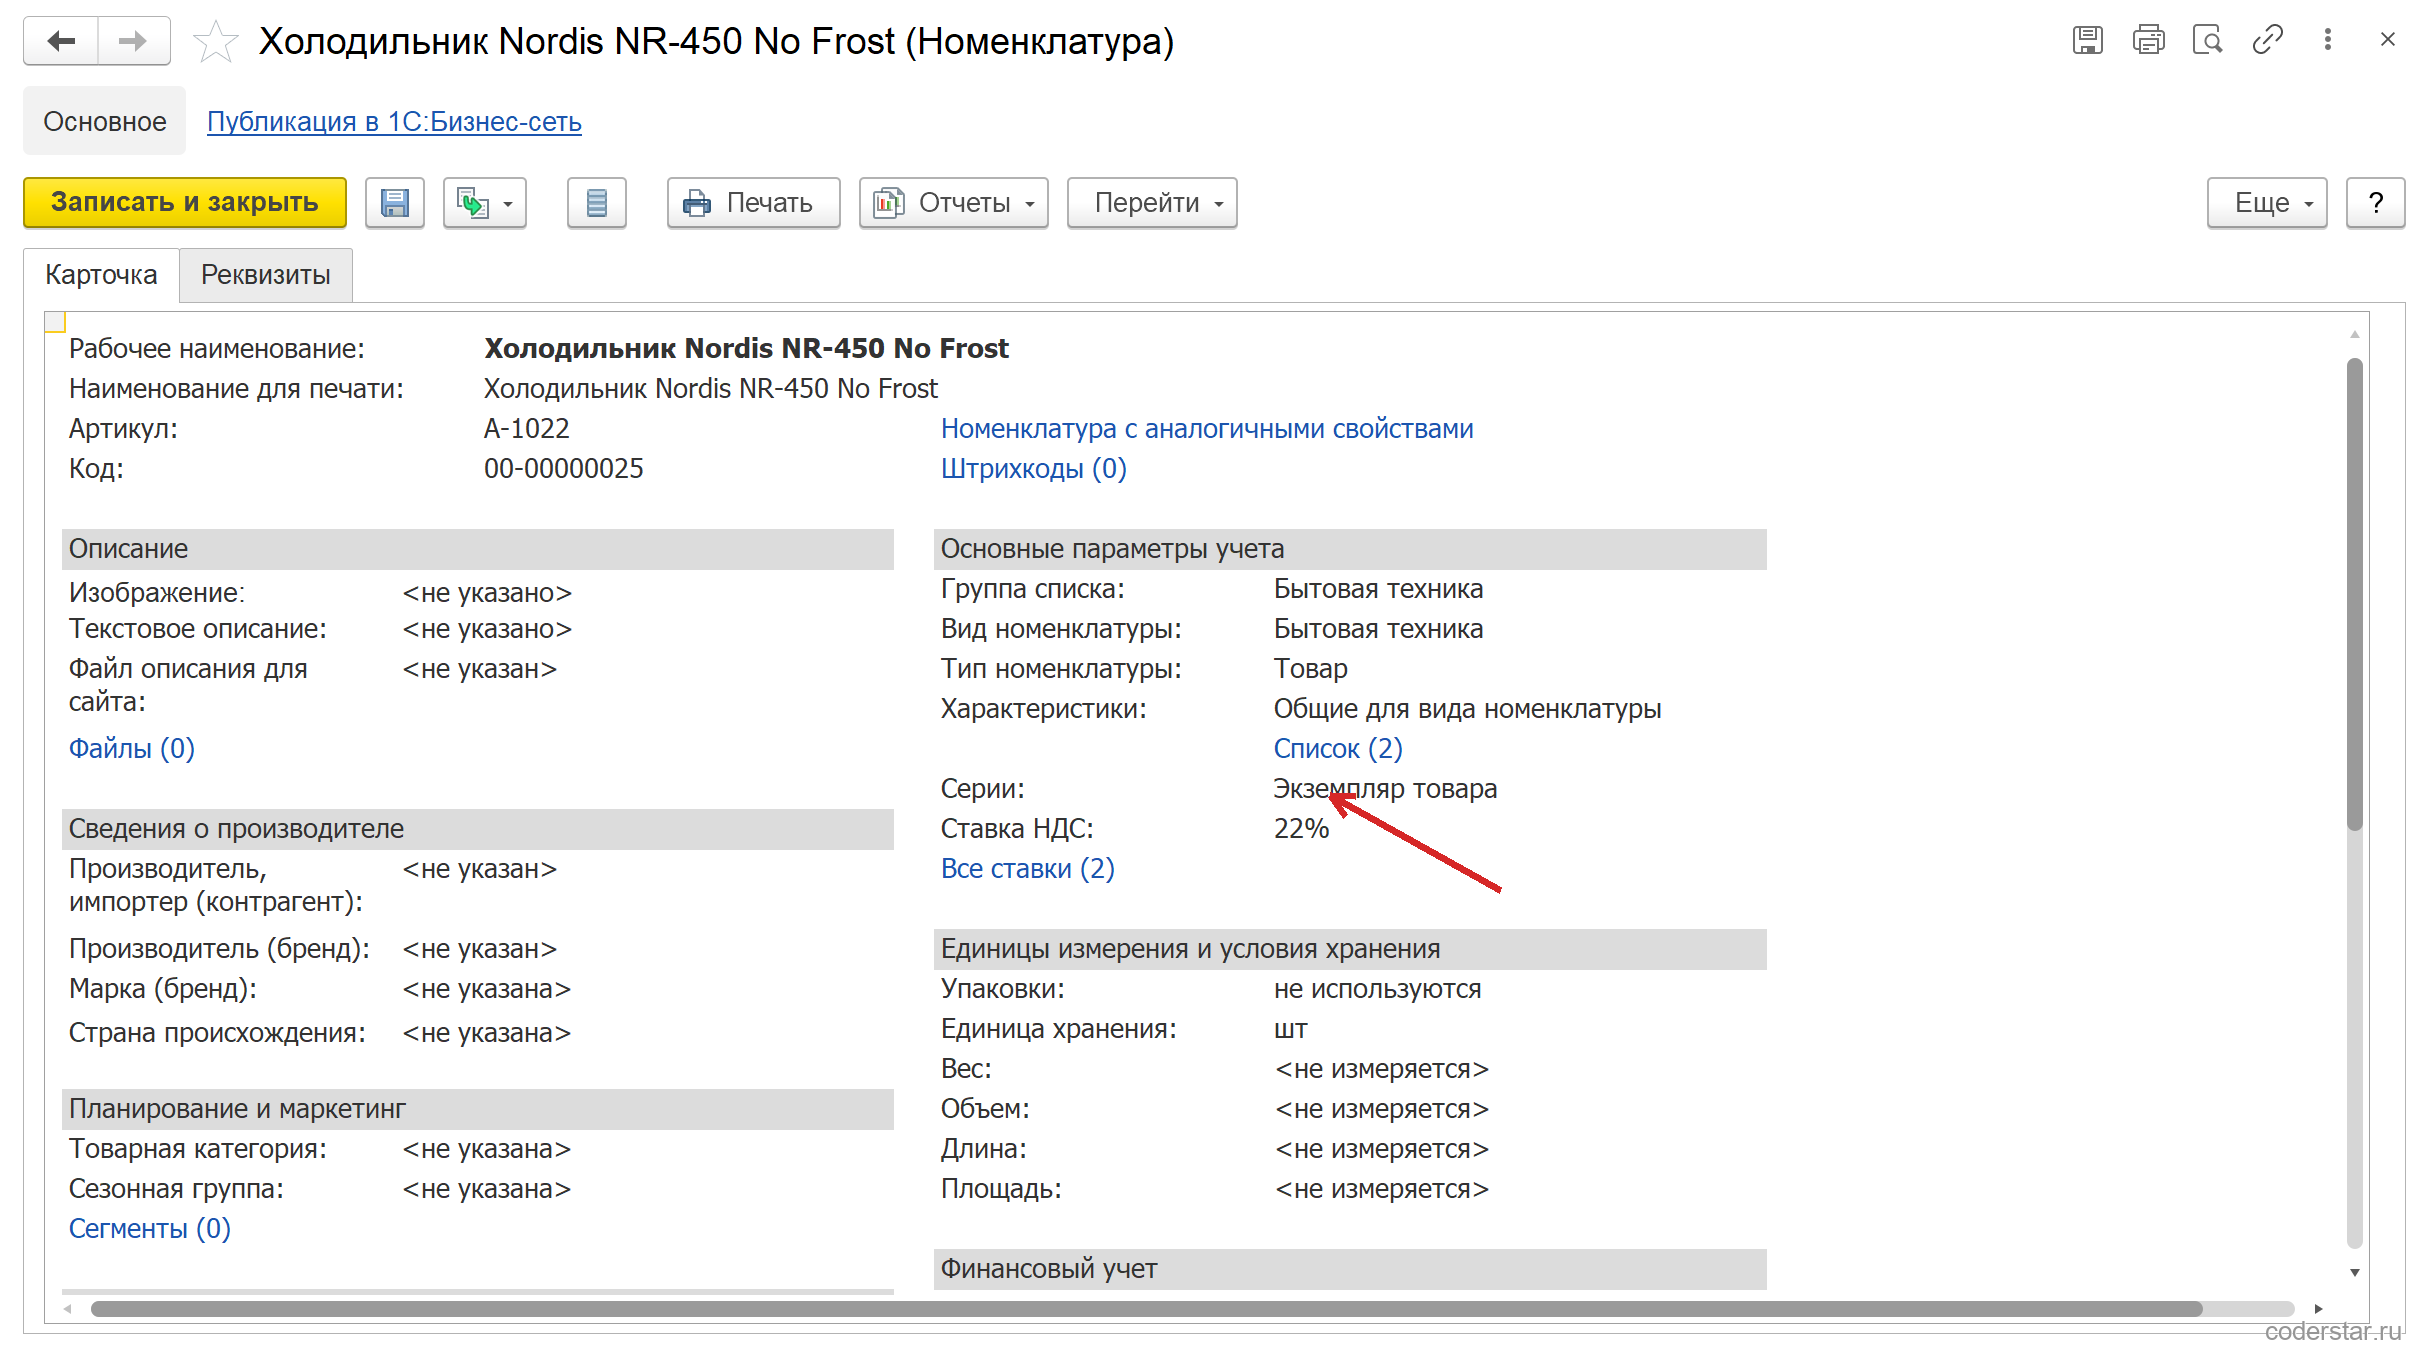Save the item with floppy disk button
The image size is (2426, 1355).
395,203
